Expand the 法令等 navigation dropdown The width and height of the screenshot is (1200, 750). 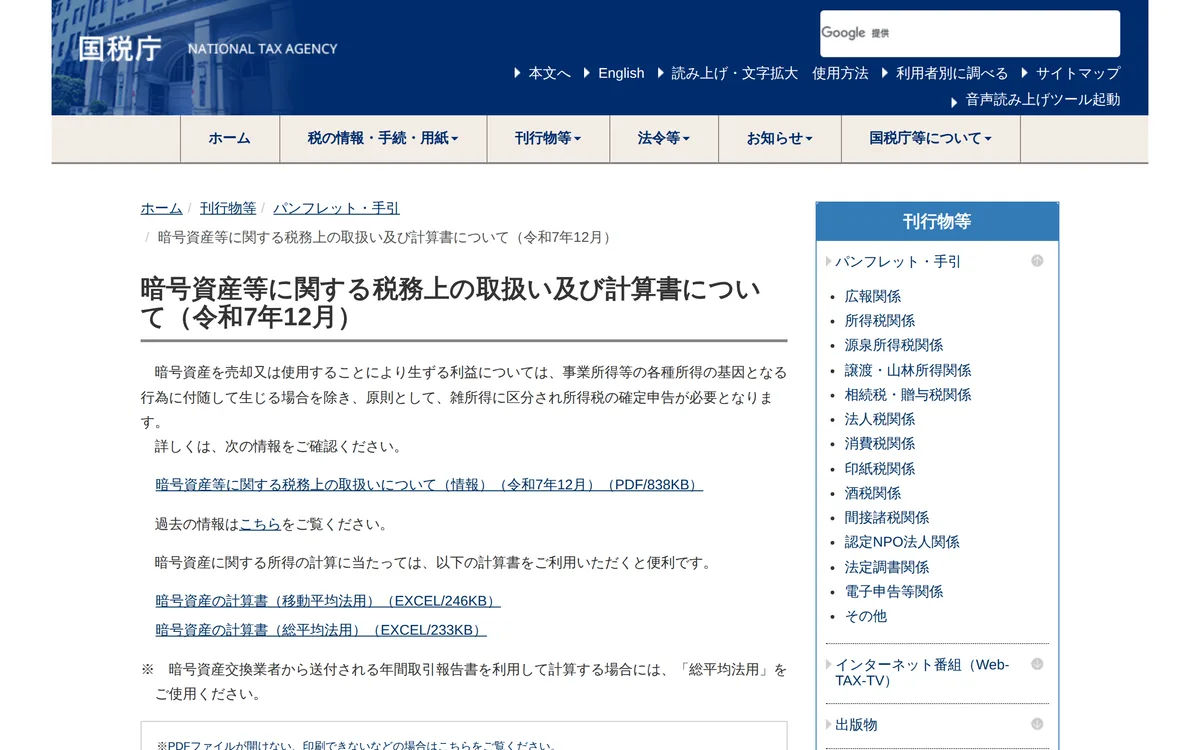tap(664, 138)
